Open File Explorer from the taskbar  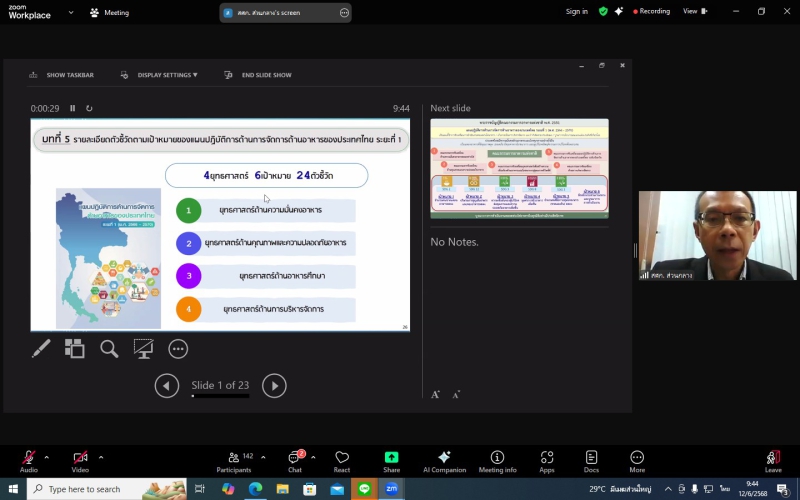(283, 489)
